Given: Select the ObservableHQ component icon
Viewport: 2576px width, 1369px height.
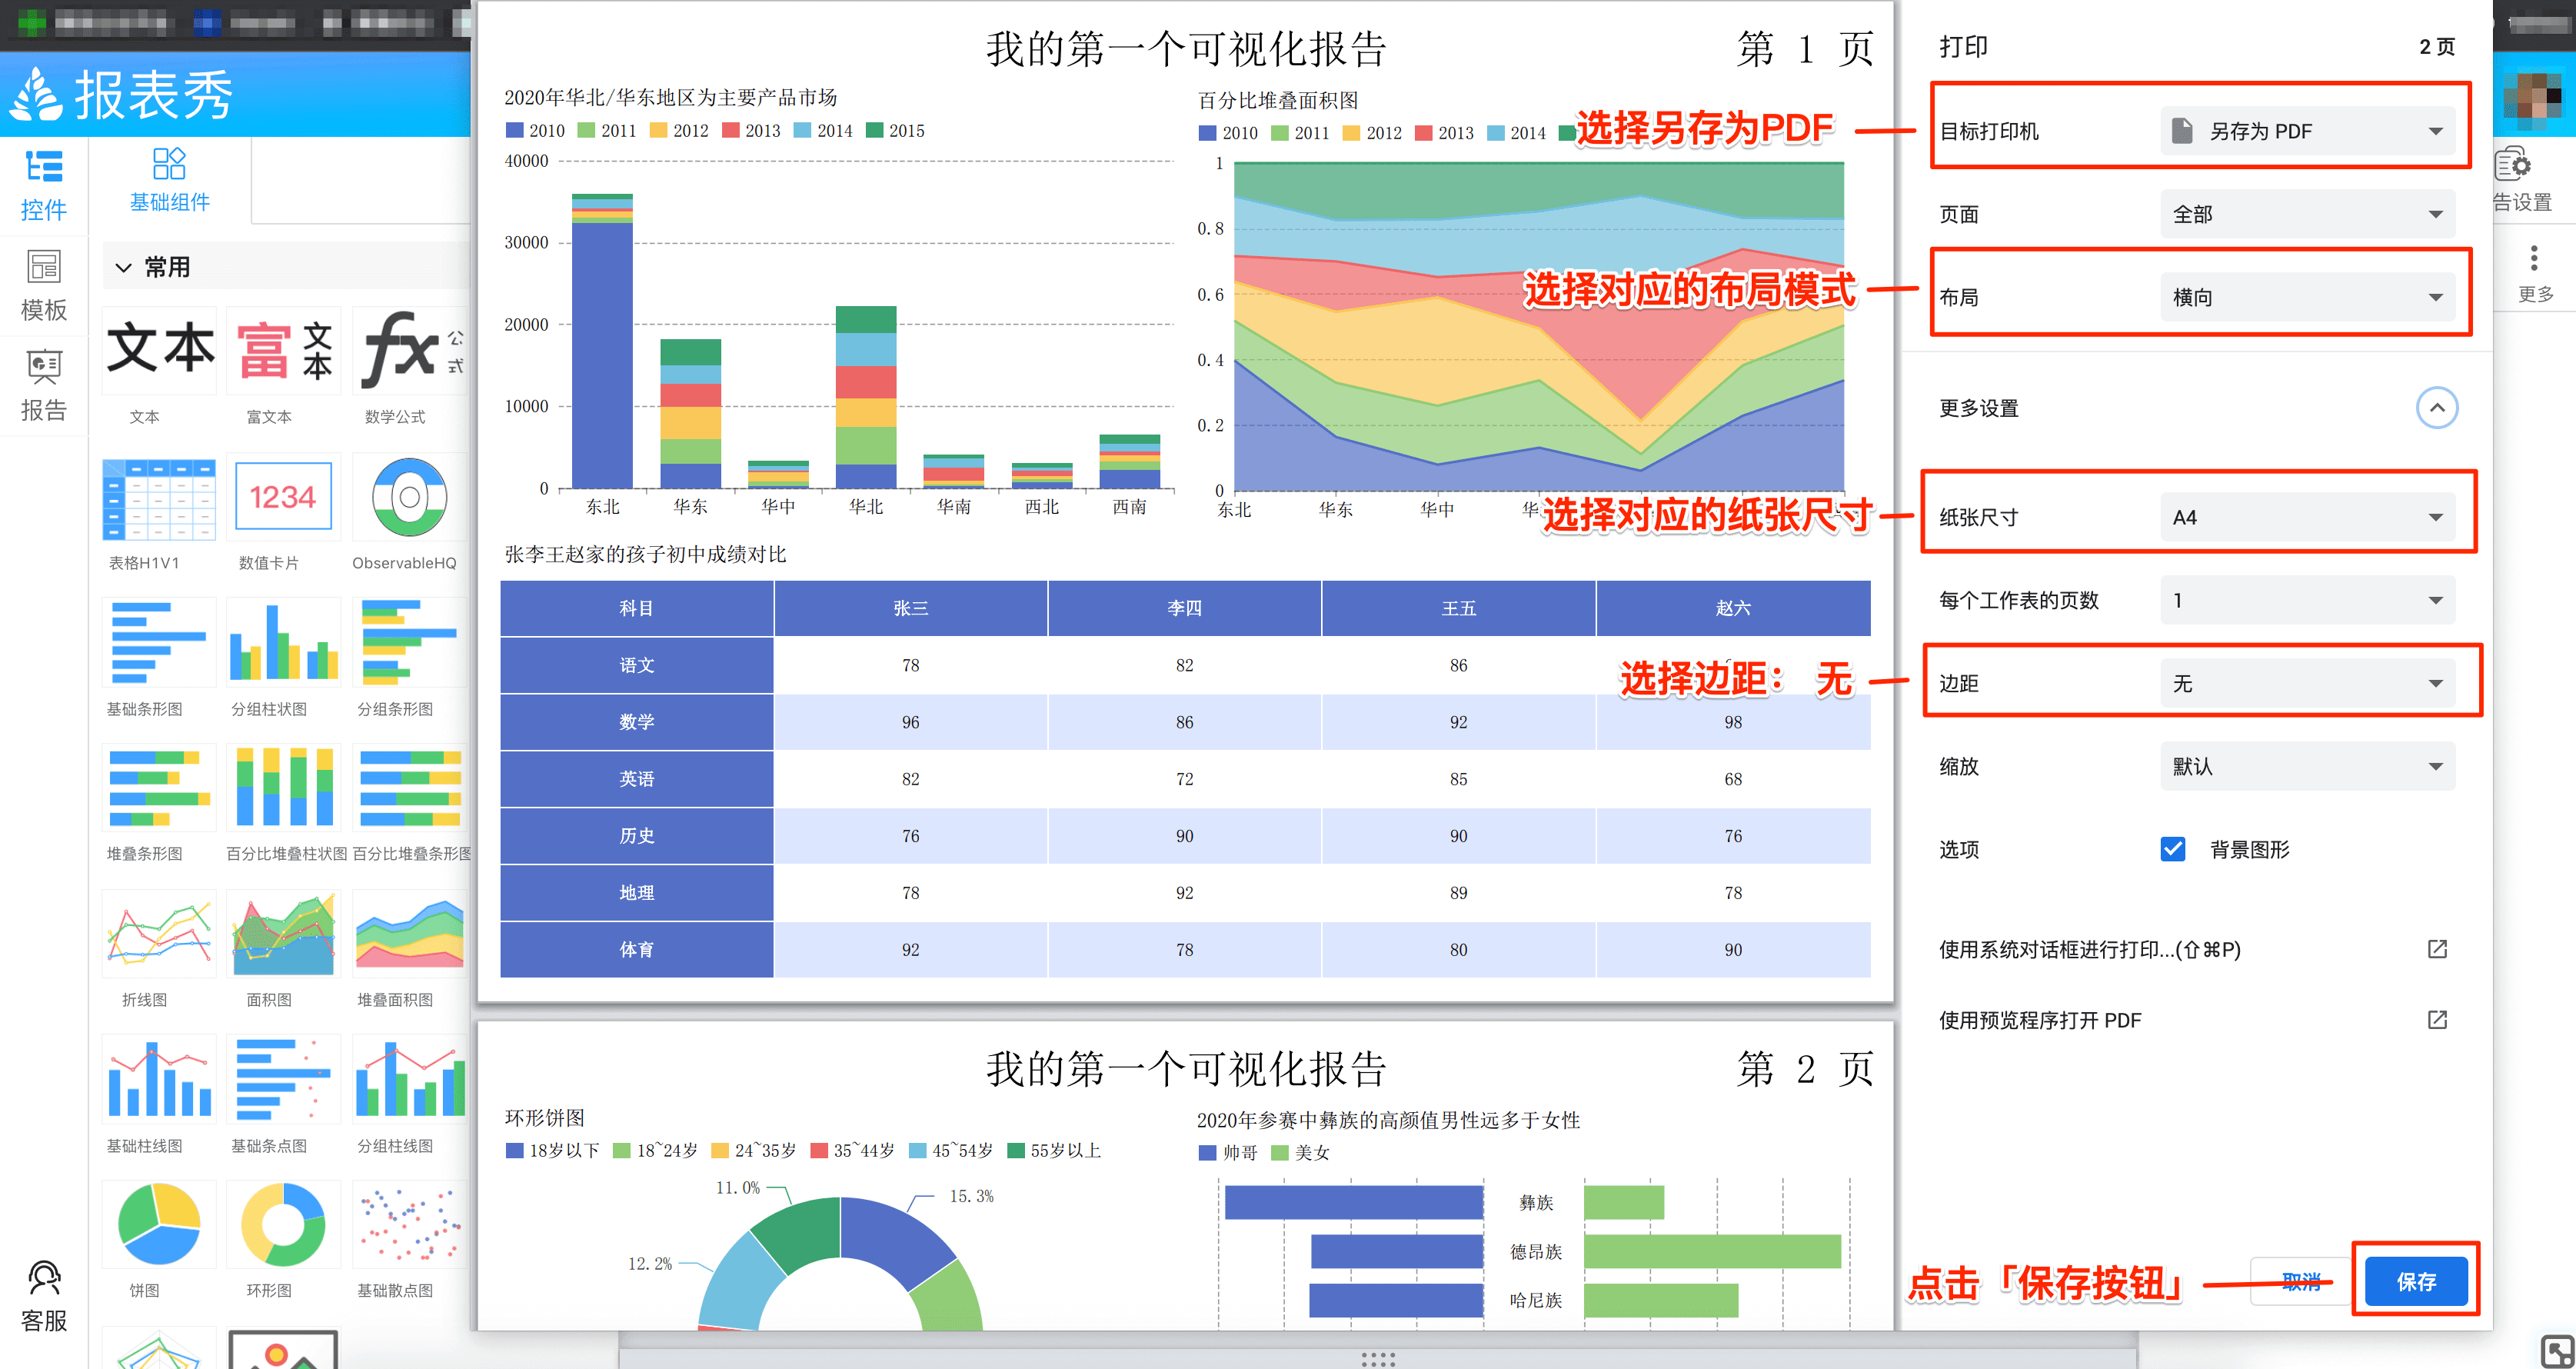Looking at the screenshot, I should 409,498.
